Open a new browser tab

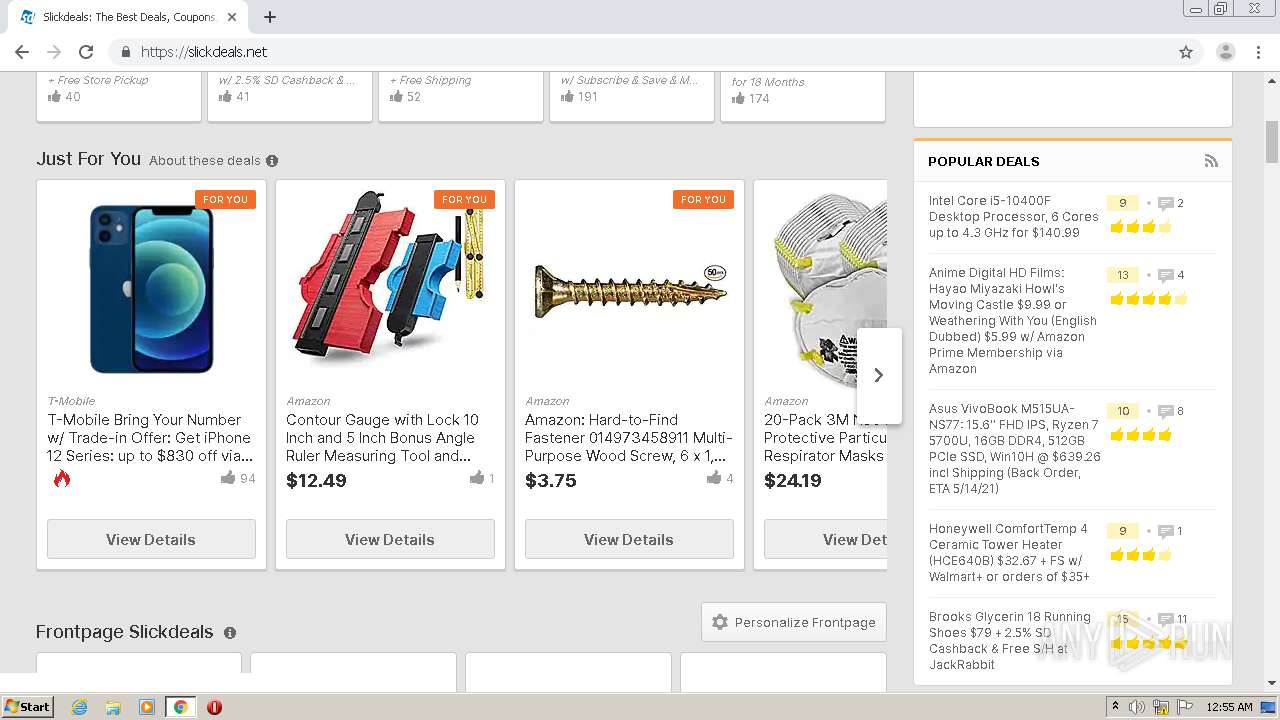[x=270, y=17]
